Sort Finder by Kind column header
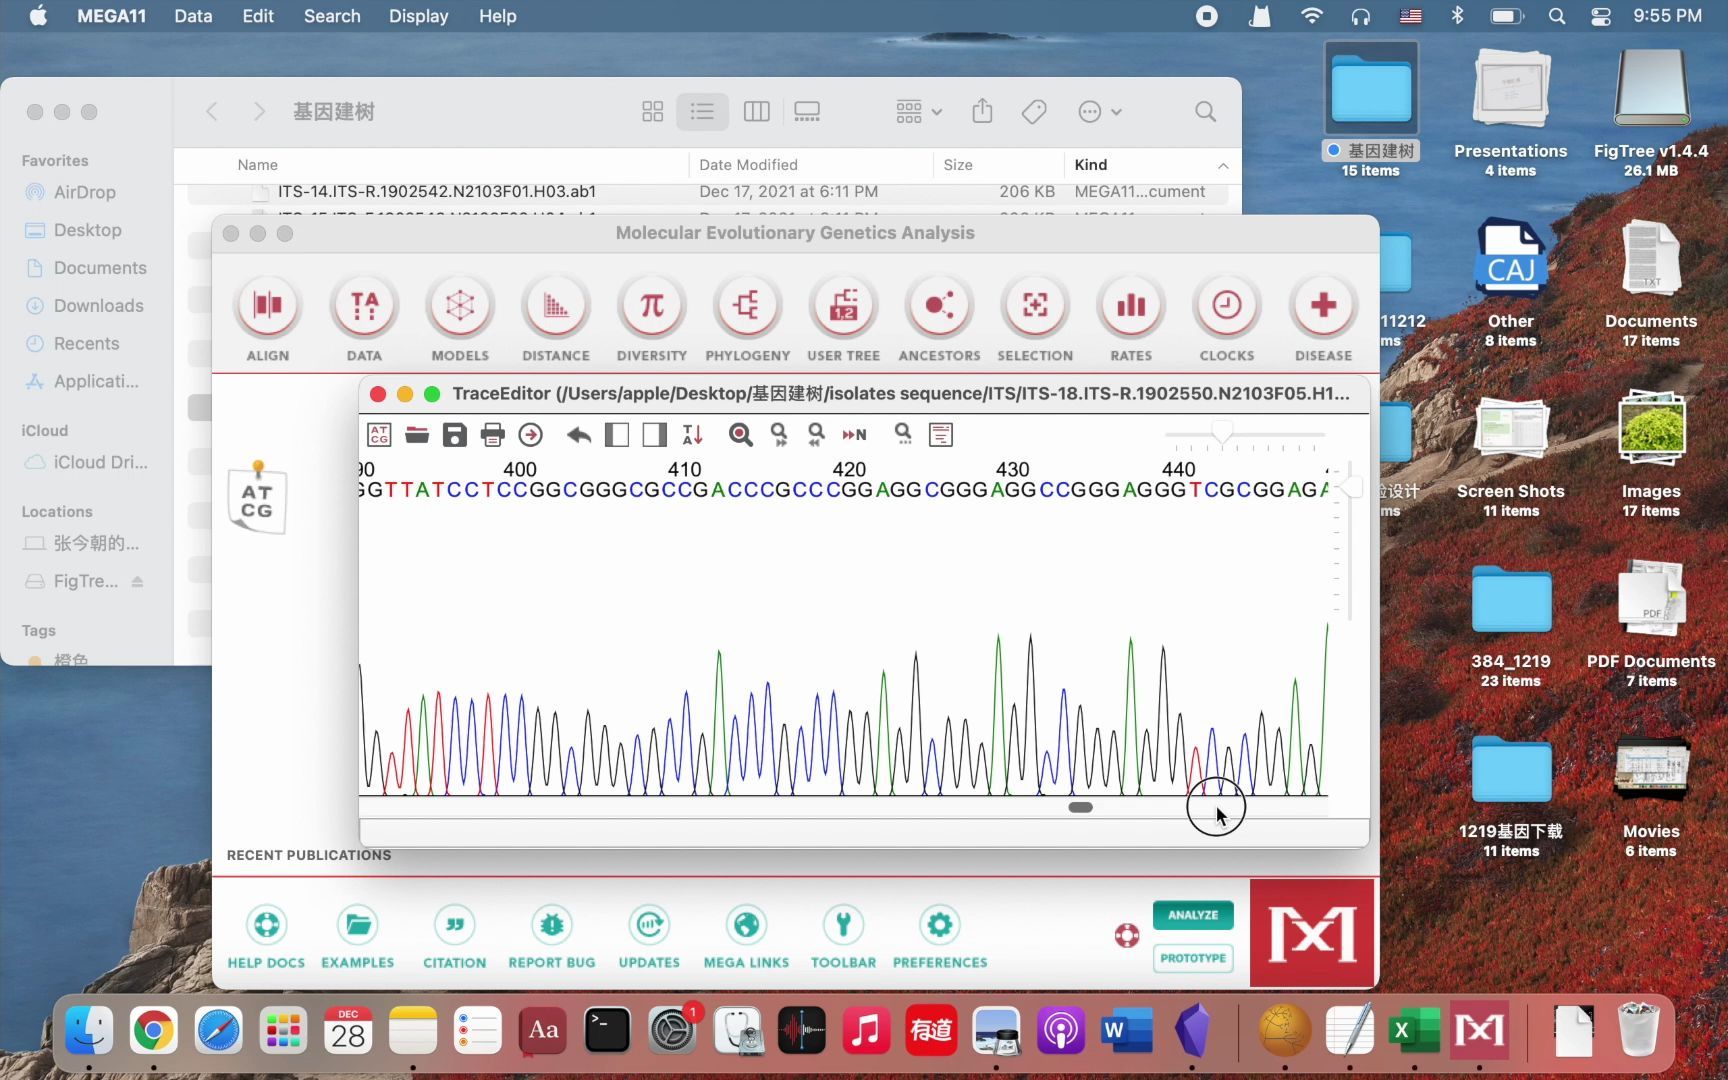This screenshot has height=1080, width=1728. 1151,164
